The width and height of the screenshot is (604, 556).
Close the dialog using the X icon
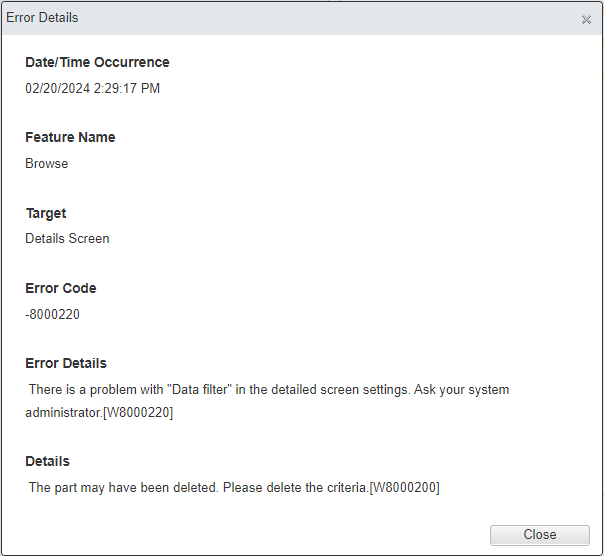586,19
